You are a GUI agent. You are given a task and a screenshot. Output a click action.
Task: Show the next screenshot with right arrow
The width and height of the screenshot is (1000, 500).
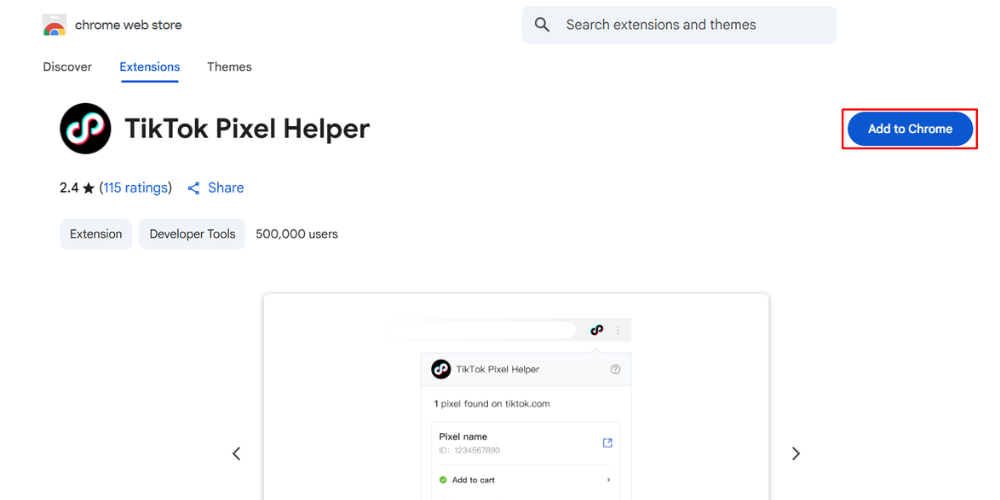[795, 453]
